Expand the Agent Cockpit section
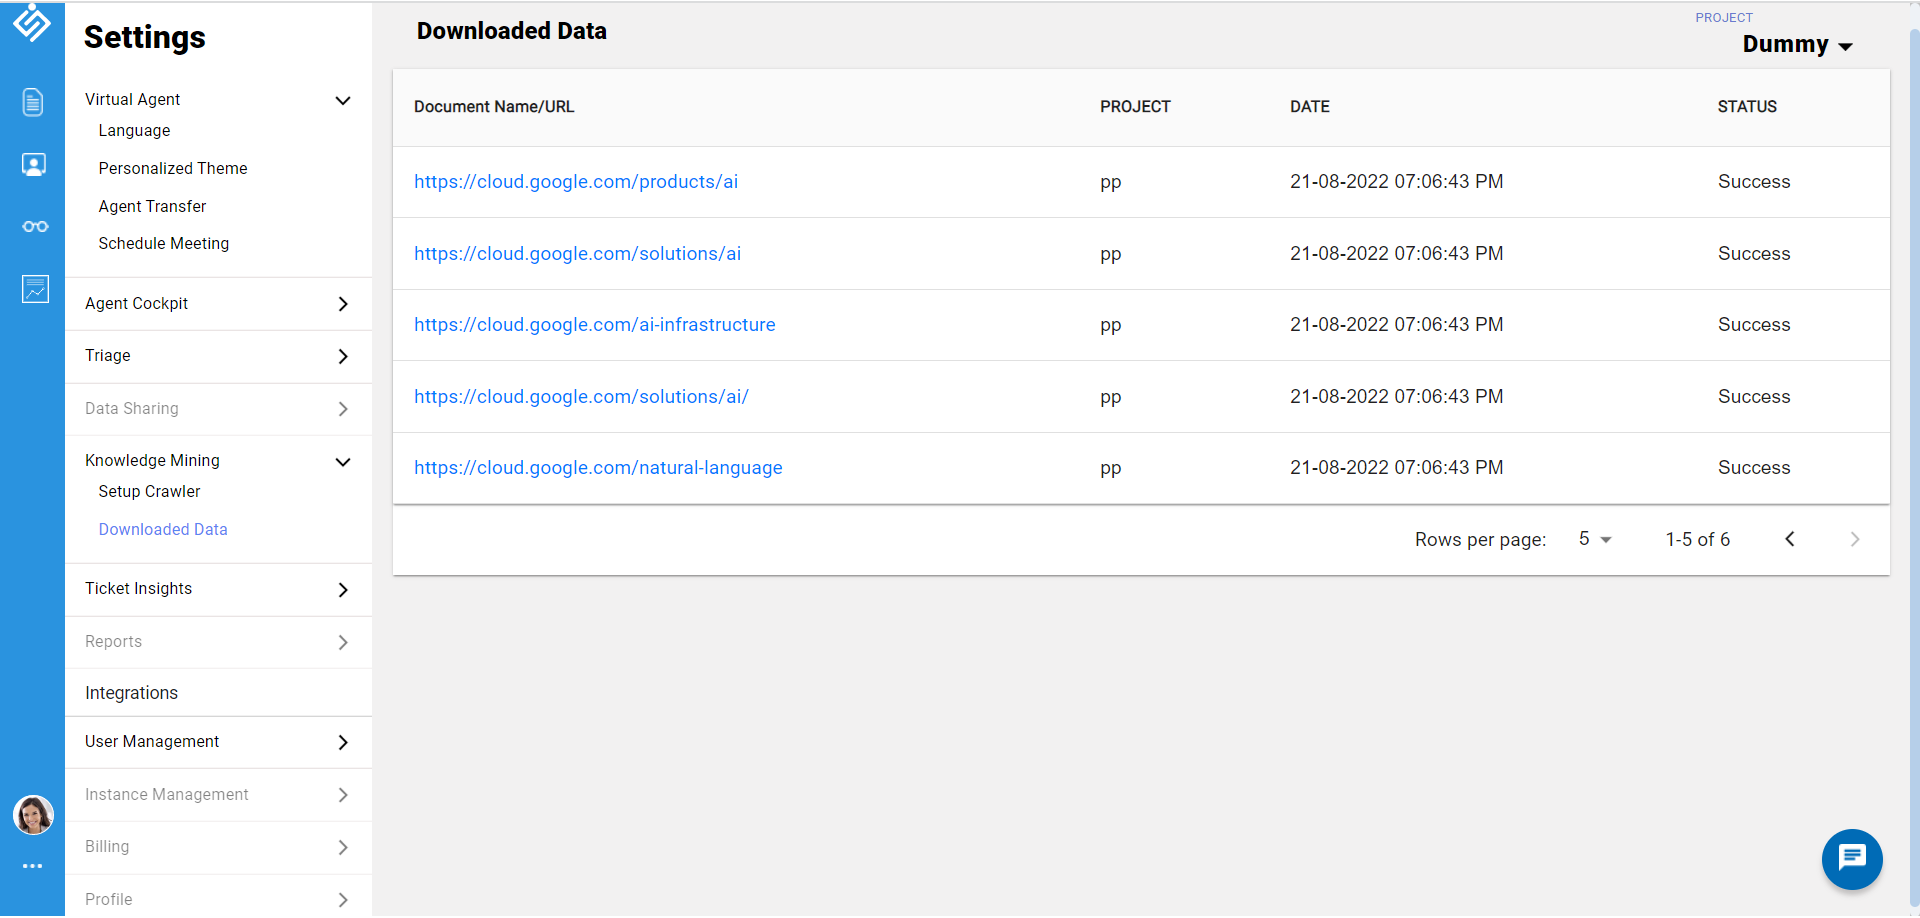This screenshot has height=918, width=1920. 342,304
